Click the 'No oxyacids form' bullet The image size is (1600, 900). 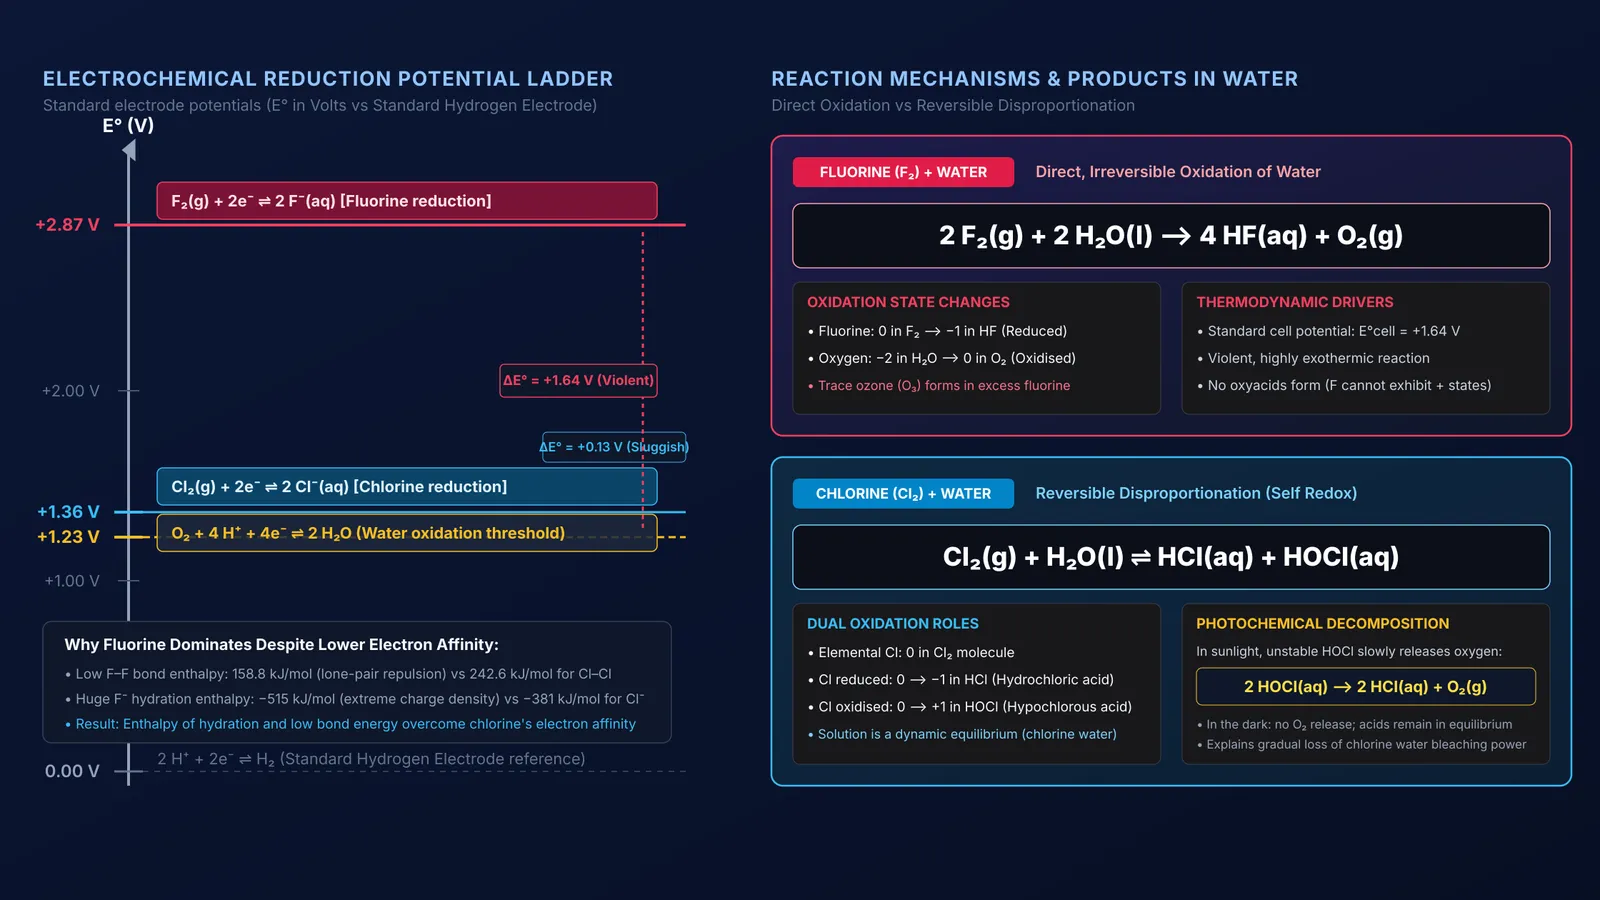[1344, 385]
